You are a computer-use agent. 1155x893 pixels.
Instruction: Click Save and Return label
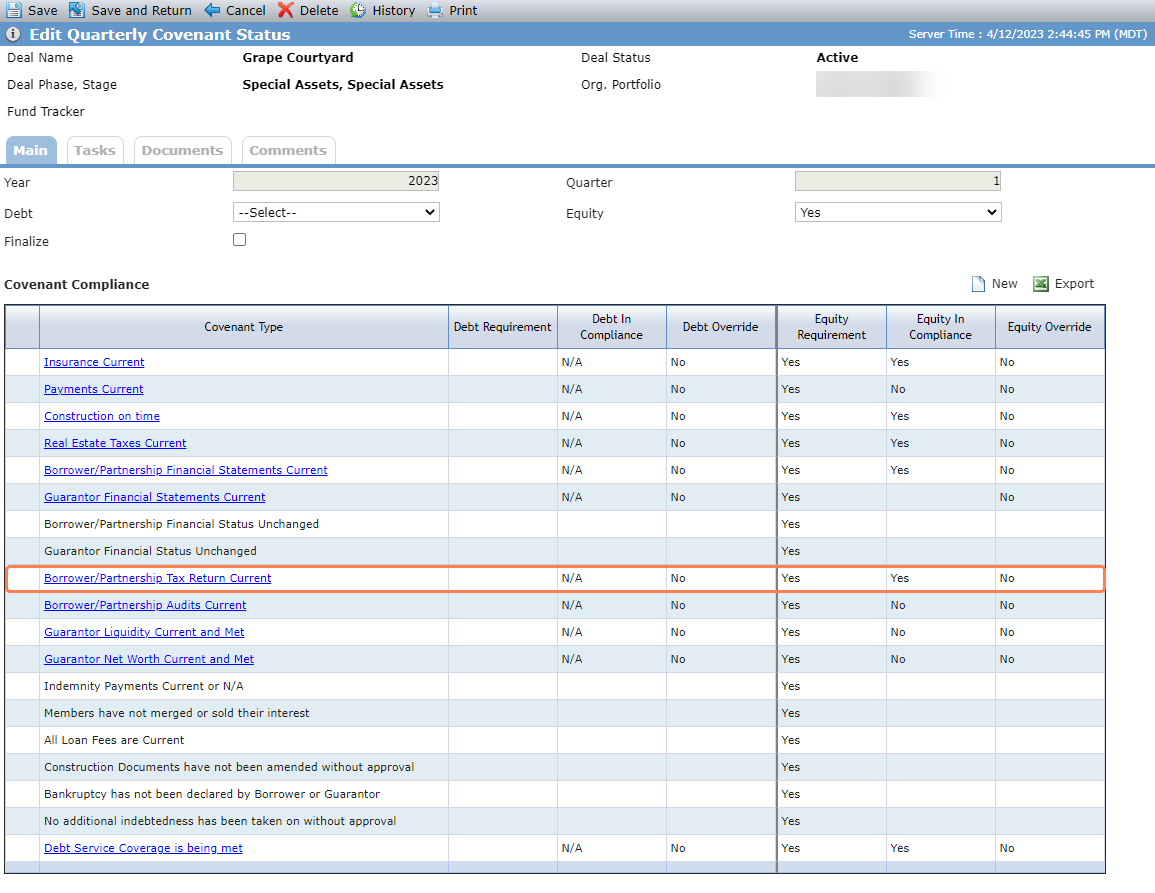(141, 10)
